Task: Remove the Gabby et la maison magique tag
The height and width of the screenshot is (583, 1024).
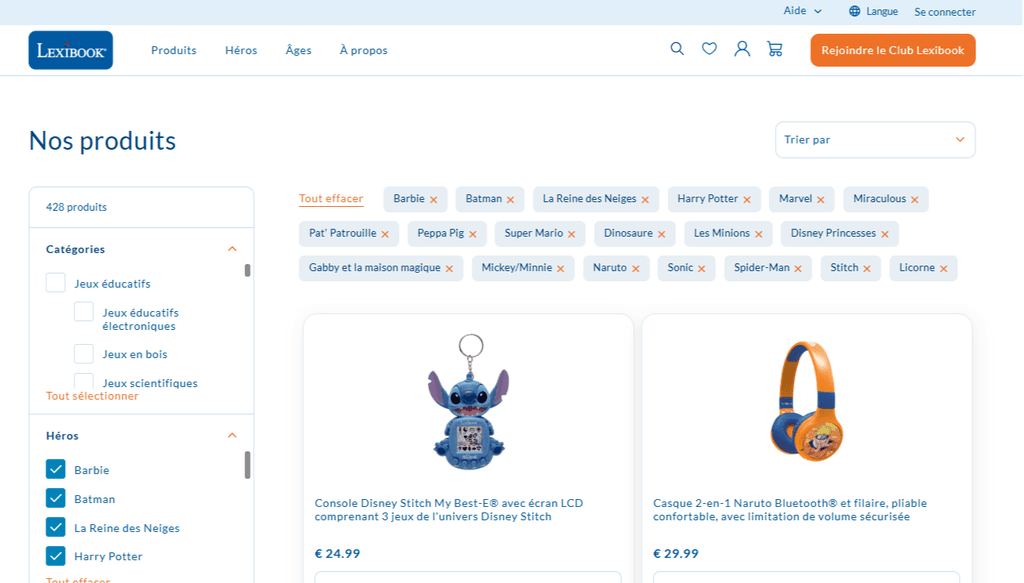Action: (x=449, y=269)
